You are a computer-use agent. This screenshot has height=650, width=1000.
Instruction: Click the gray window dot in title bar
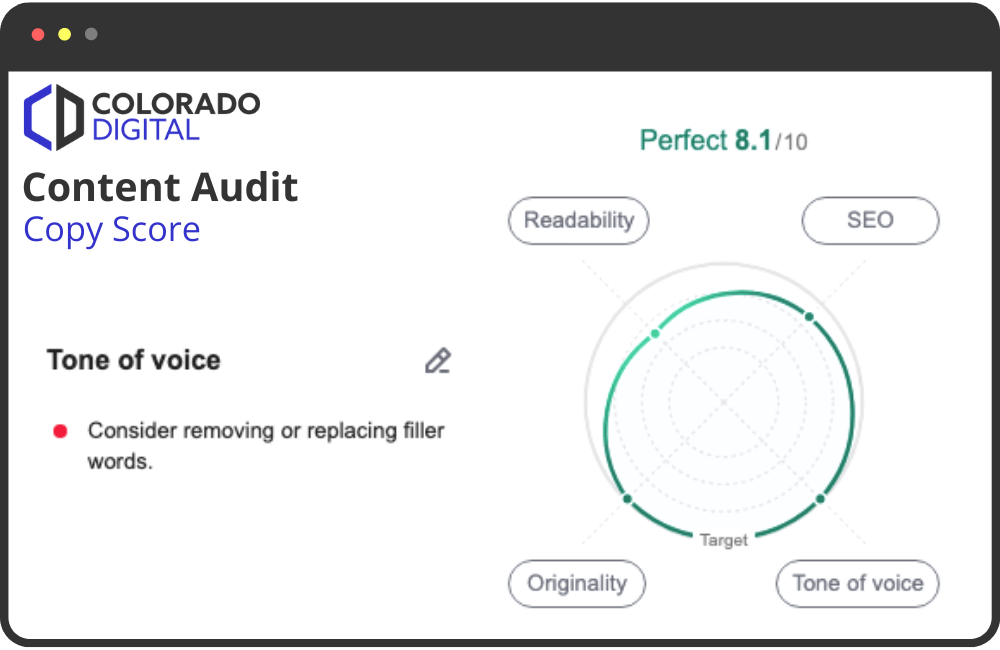(91, 34)
